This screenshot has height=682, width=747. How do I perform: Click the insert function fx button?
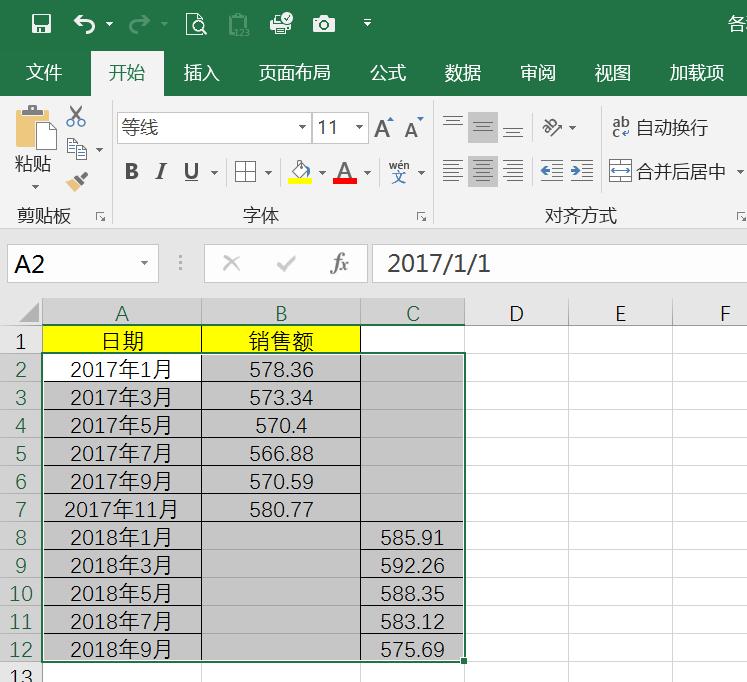point(339,263)
